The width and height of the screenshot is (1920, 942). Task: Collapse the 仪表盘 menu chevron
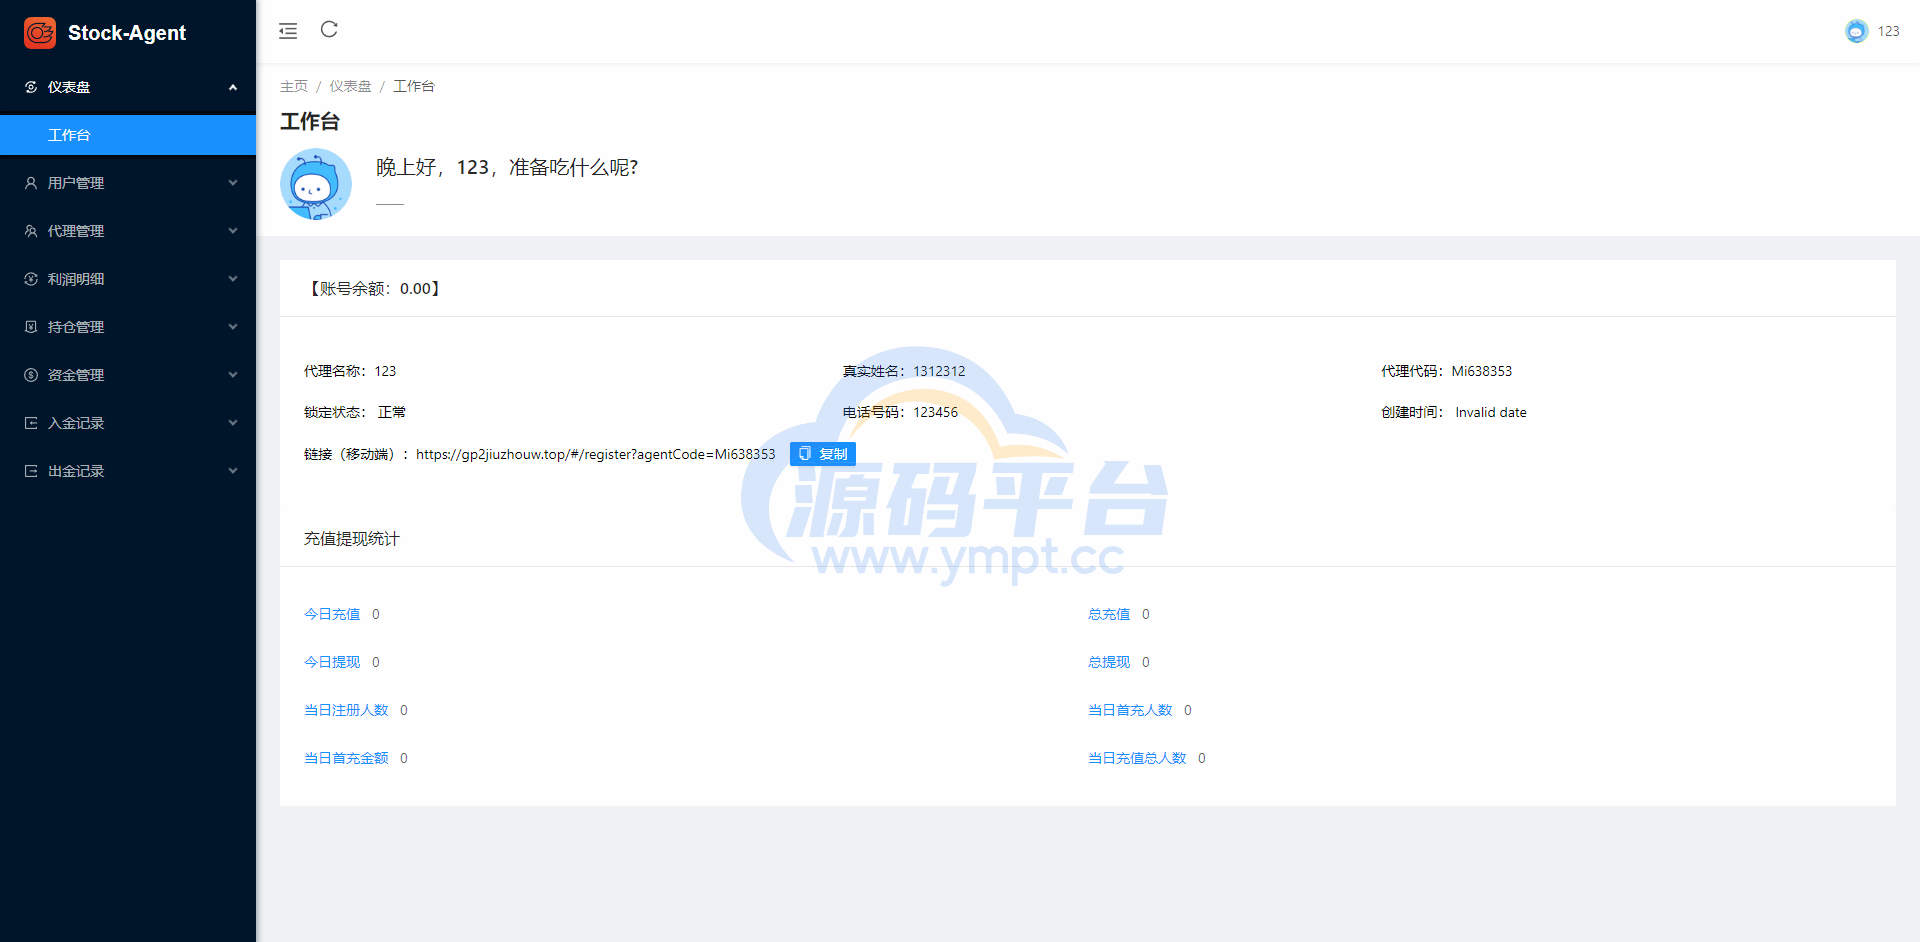[x=233, y=87]
